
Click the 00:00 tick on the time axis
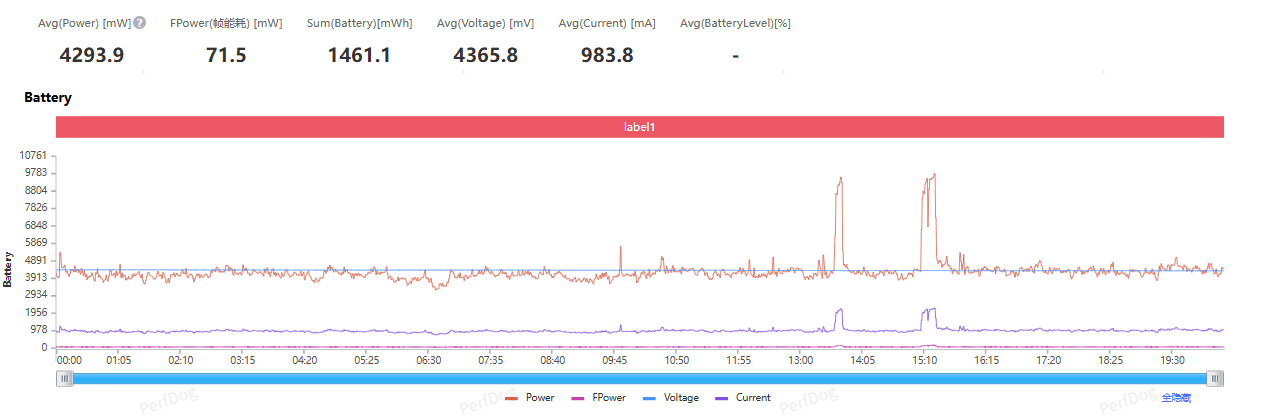pos(70,360)
